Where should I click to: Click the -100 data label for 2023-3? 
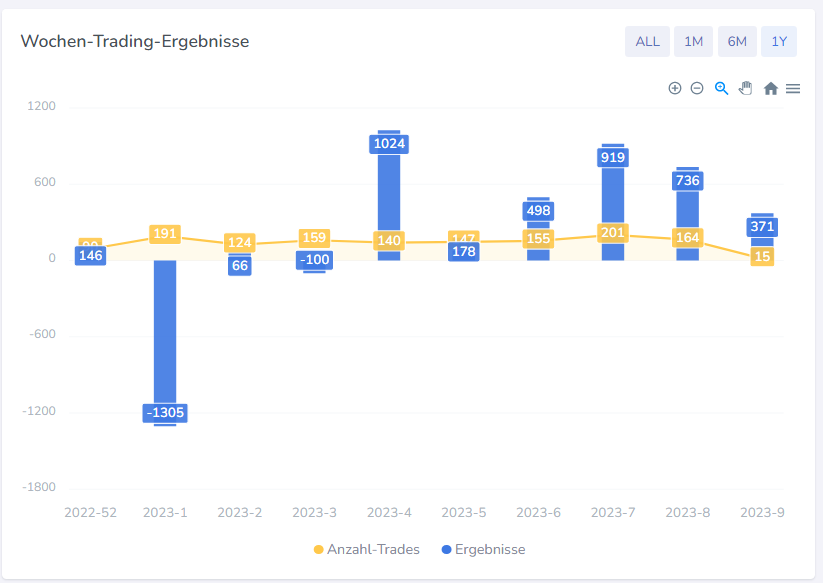[x=314, y=260]
